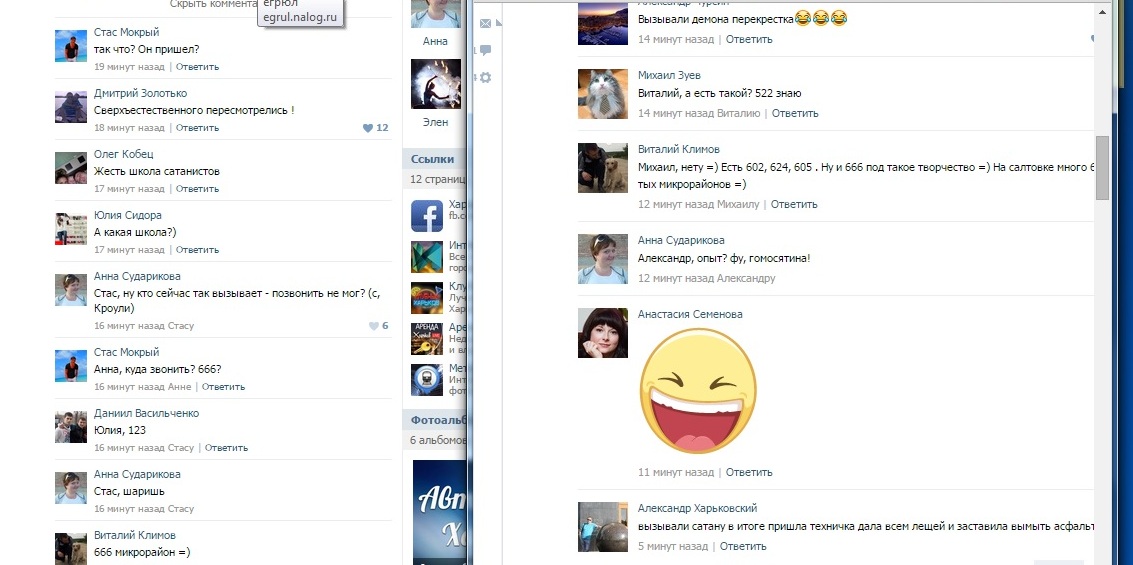Image resolution: width=1133 pixels, height=565 pixels.
Task: Click the mail envelope icon in sidebar
Action: pos(486,24)
